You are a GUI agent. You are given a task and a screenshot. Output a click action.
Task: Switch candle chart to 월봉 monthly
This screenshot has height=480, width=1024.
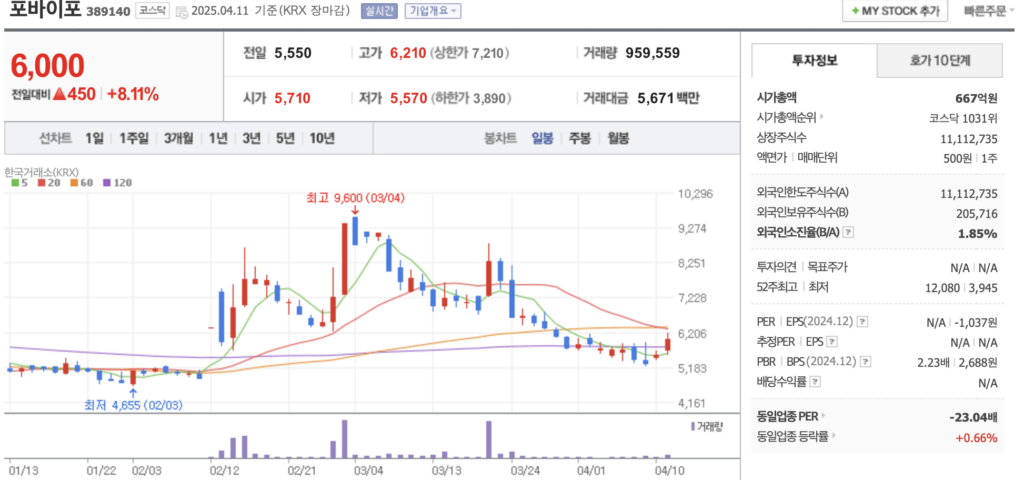pos(617,138)
